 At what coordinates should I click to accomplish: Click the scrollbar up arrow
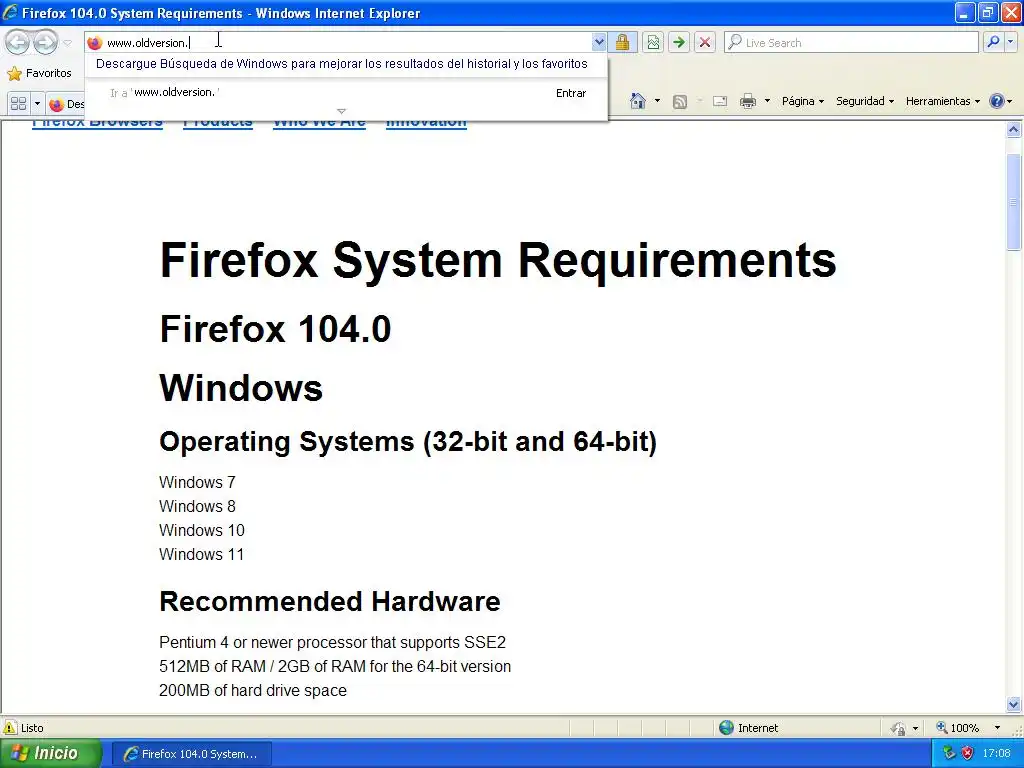[1014, 130]
